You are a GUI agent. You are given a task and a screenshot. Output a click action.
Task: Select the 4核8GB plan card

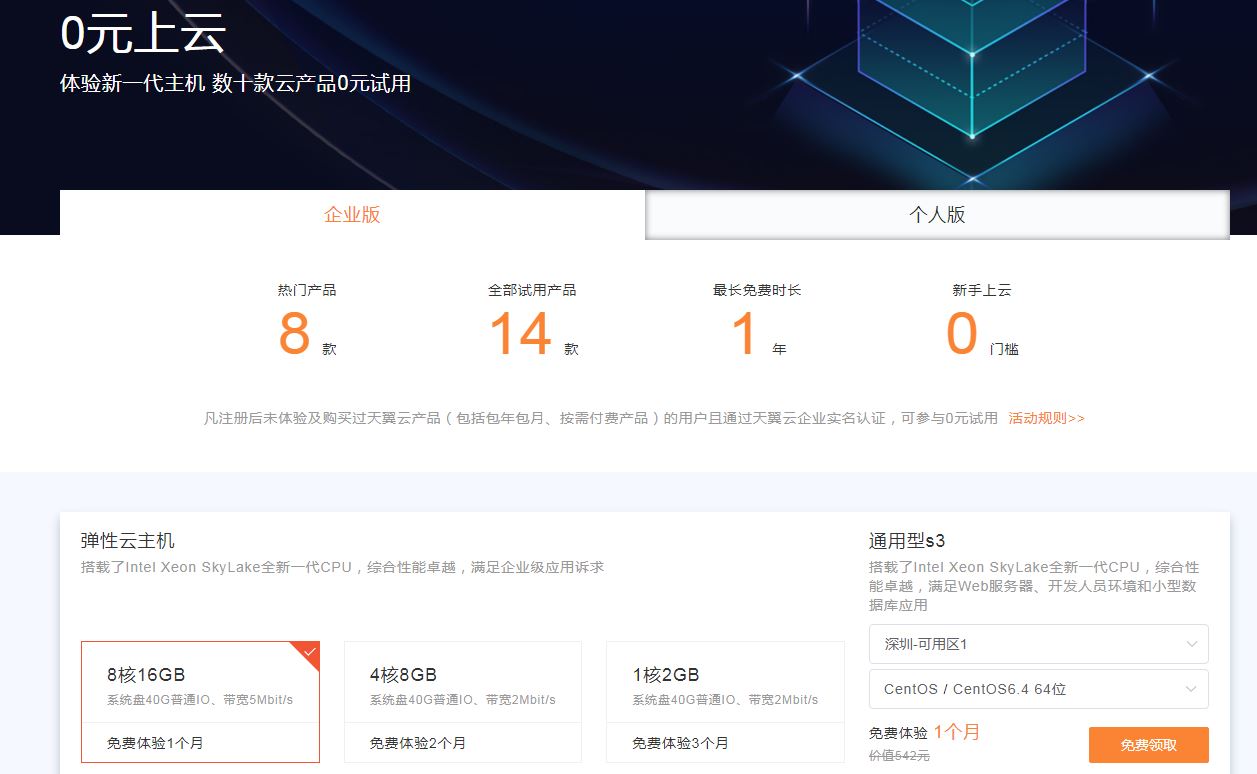point(463,702)
